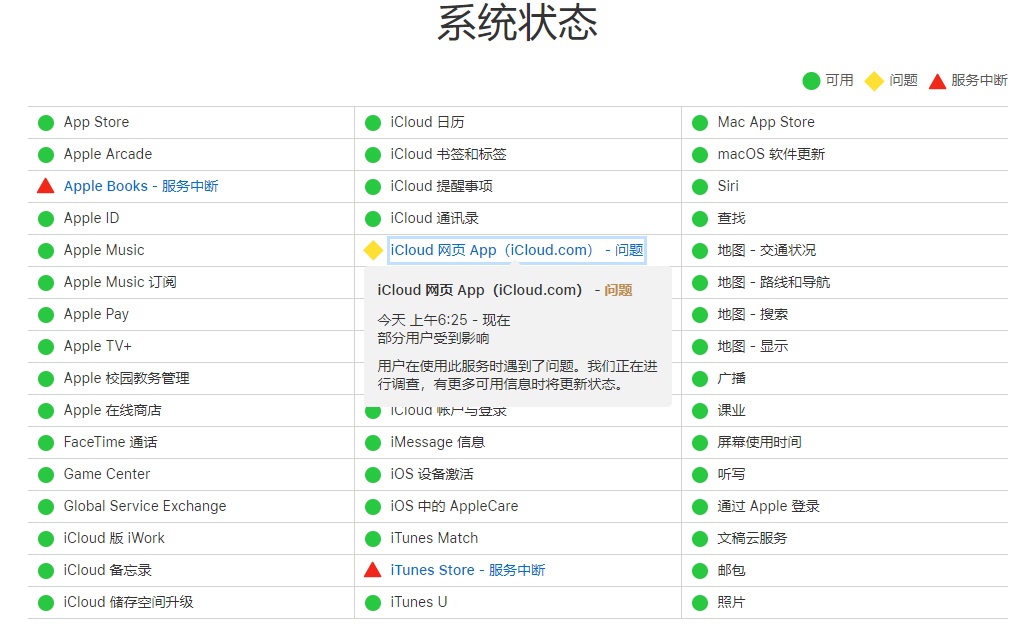The width and height of the screenshot is (1036, 626).
Task: Click the iCloud 网页 App (iCloud.com) issue link
Action: pos(517,251)
